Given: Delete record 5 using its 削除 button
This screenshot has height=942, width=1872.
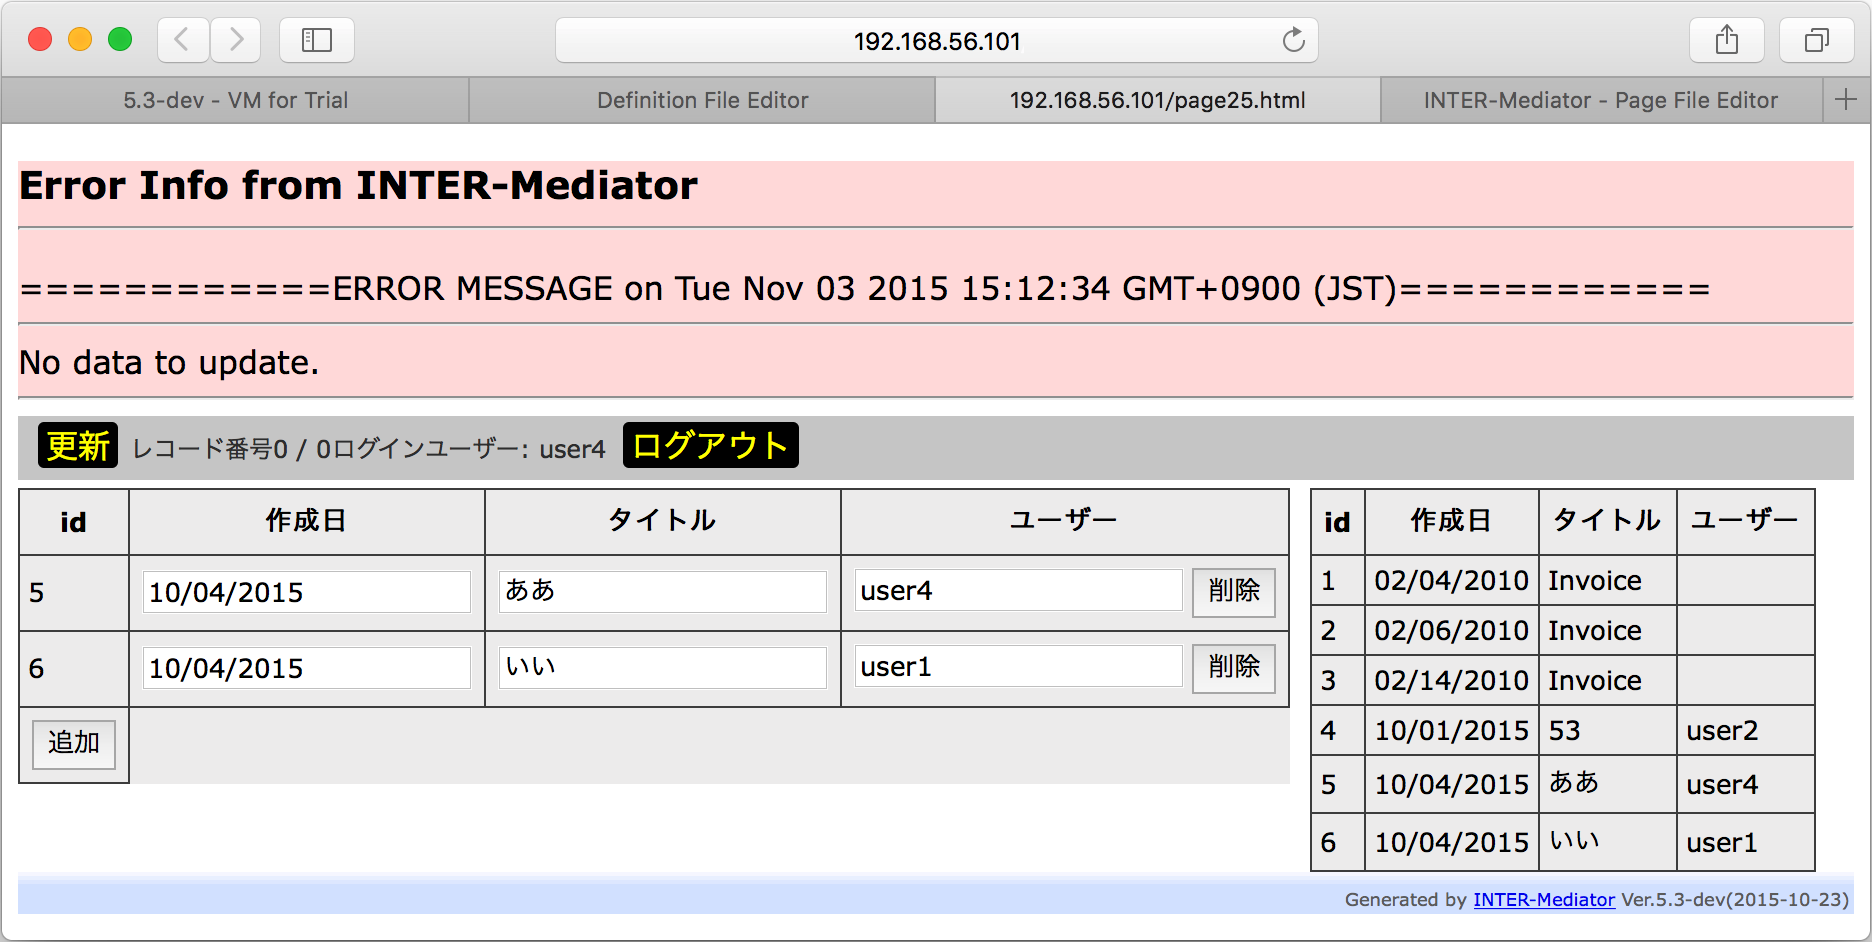Looking at the screenshot, I should (1234, 592).
